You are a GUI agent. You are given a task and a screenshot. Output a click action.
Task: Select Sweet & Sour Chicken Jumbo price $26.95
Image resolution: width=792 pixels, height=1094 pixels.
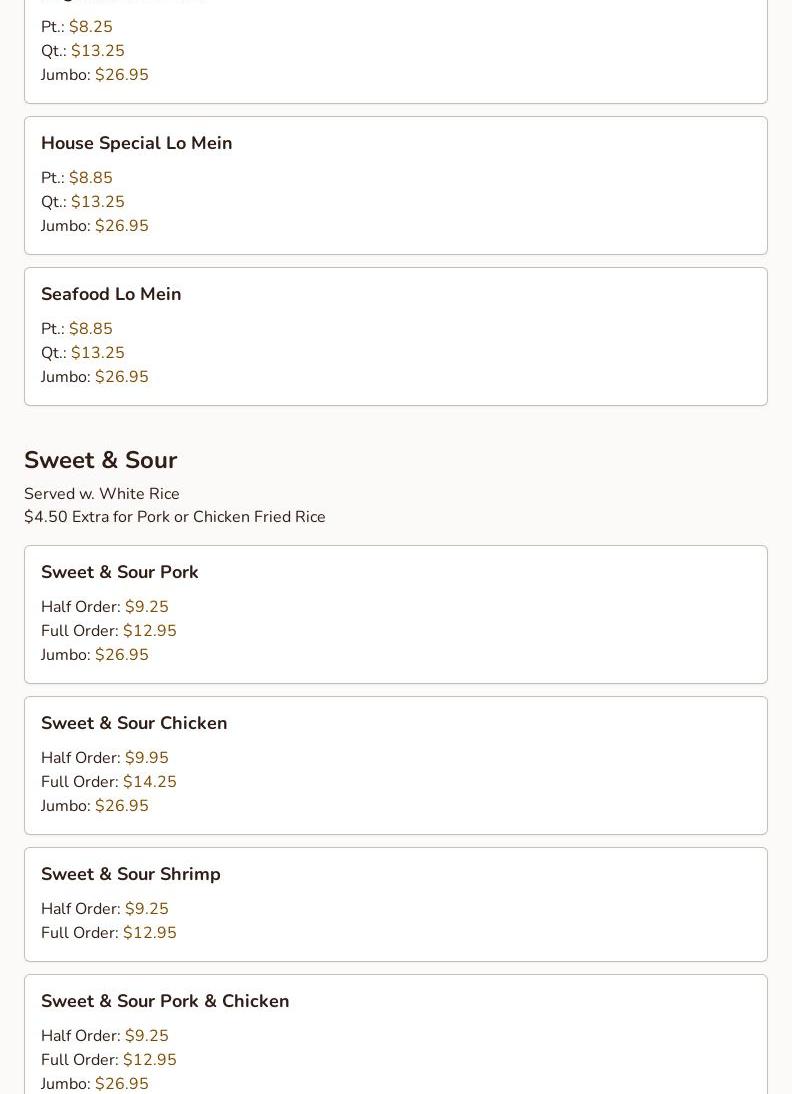click(x=121, y=806)
